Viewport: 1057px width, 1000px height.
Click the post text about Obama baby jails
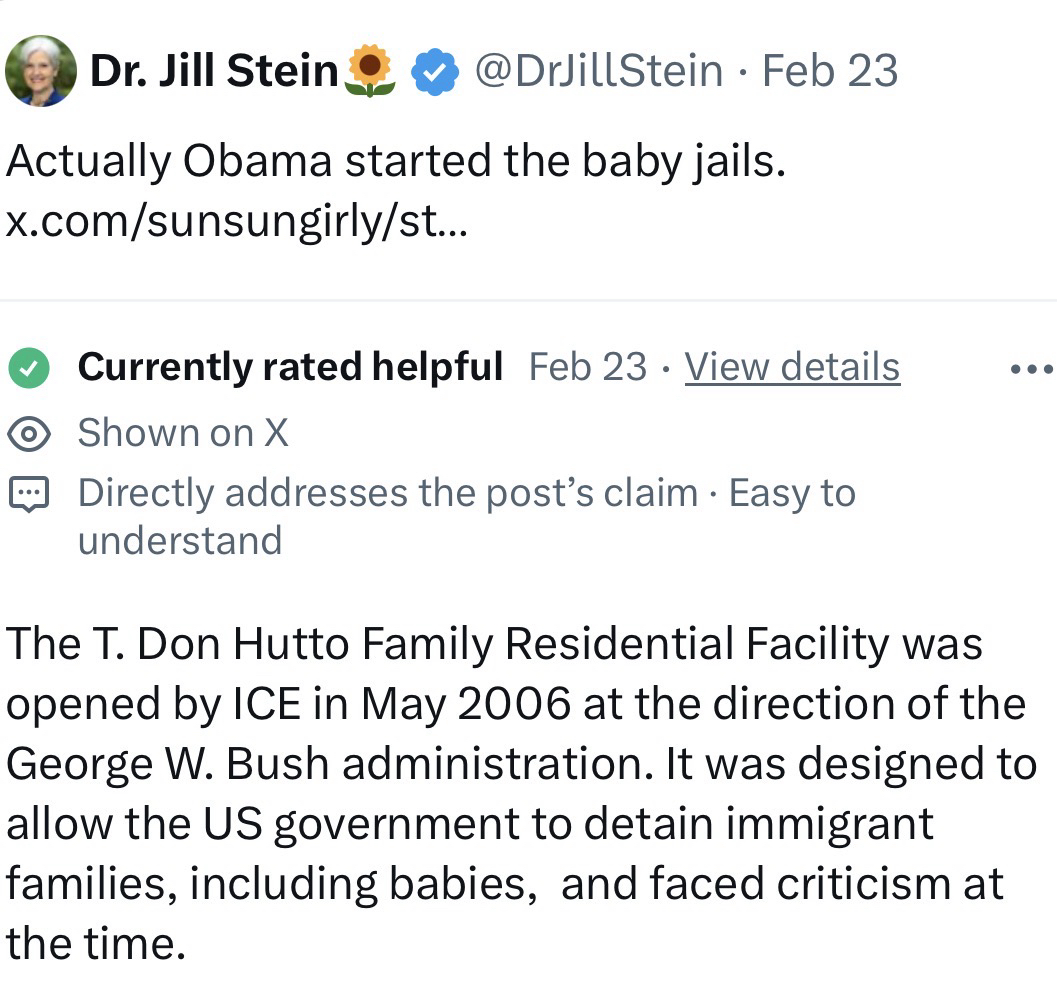[x=395, y=162]
